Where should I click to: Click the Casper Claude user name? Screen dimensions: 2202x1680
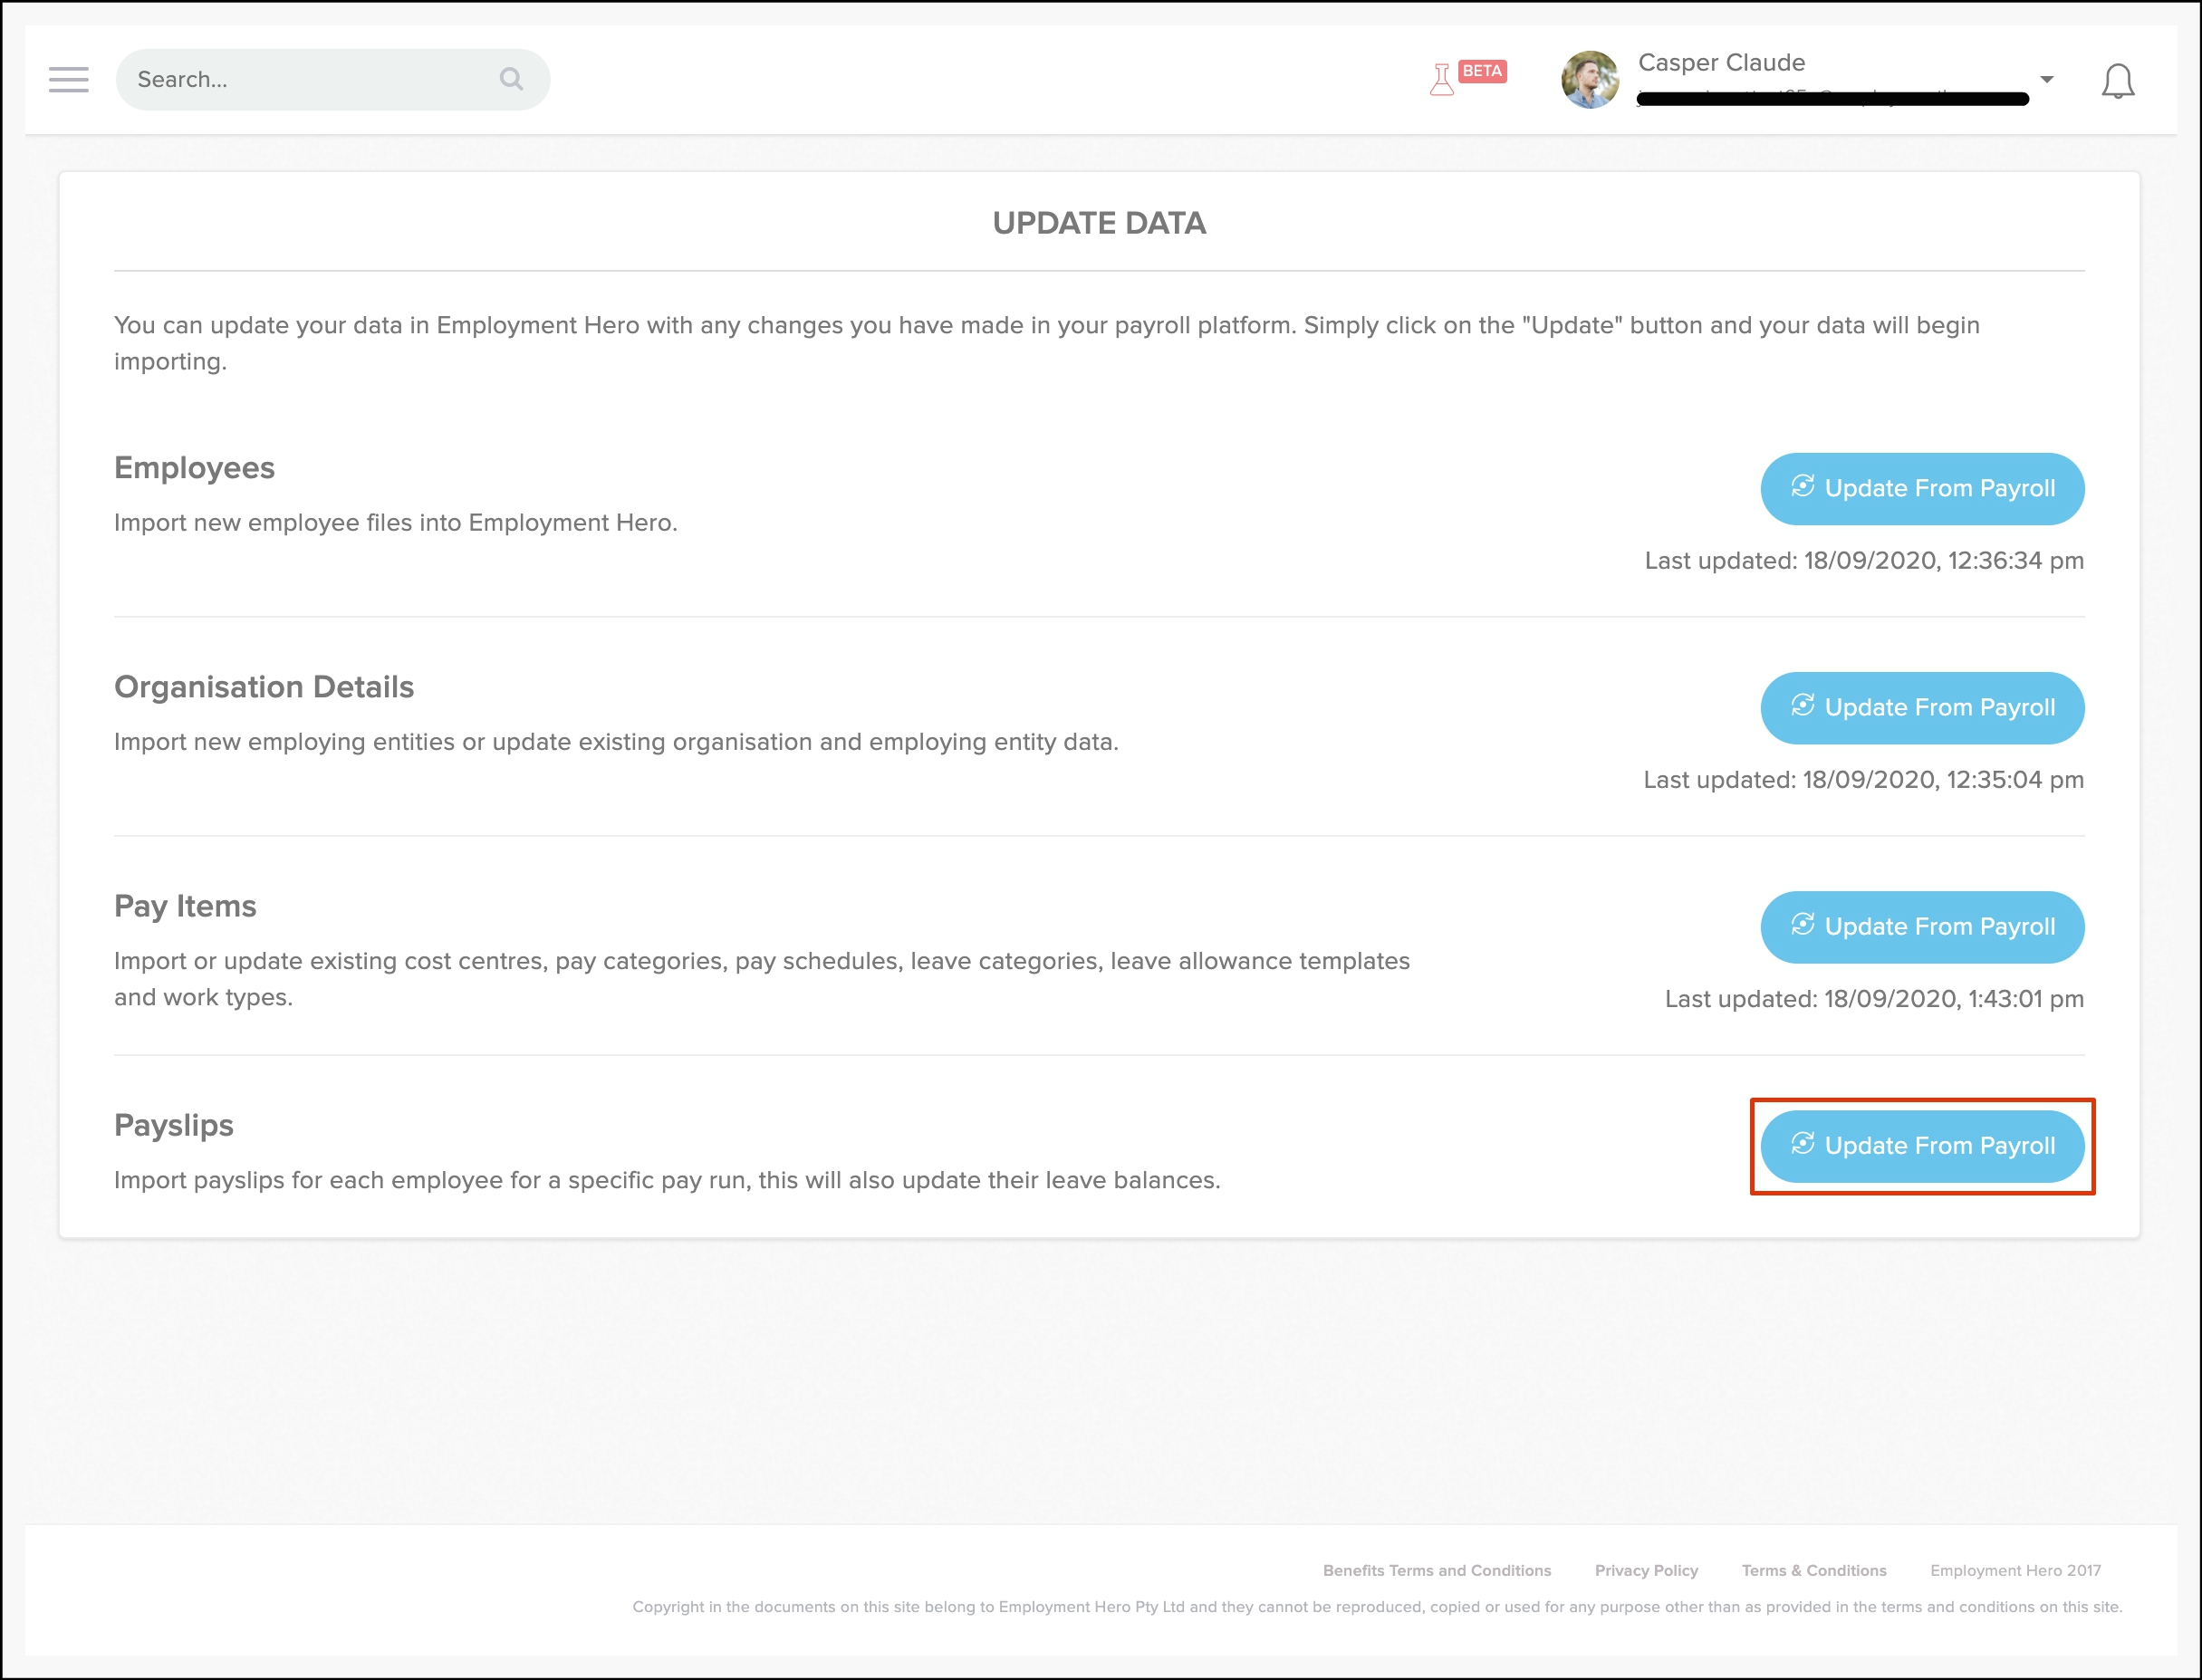coord(1721,63)
